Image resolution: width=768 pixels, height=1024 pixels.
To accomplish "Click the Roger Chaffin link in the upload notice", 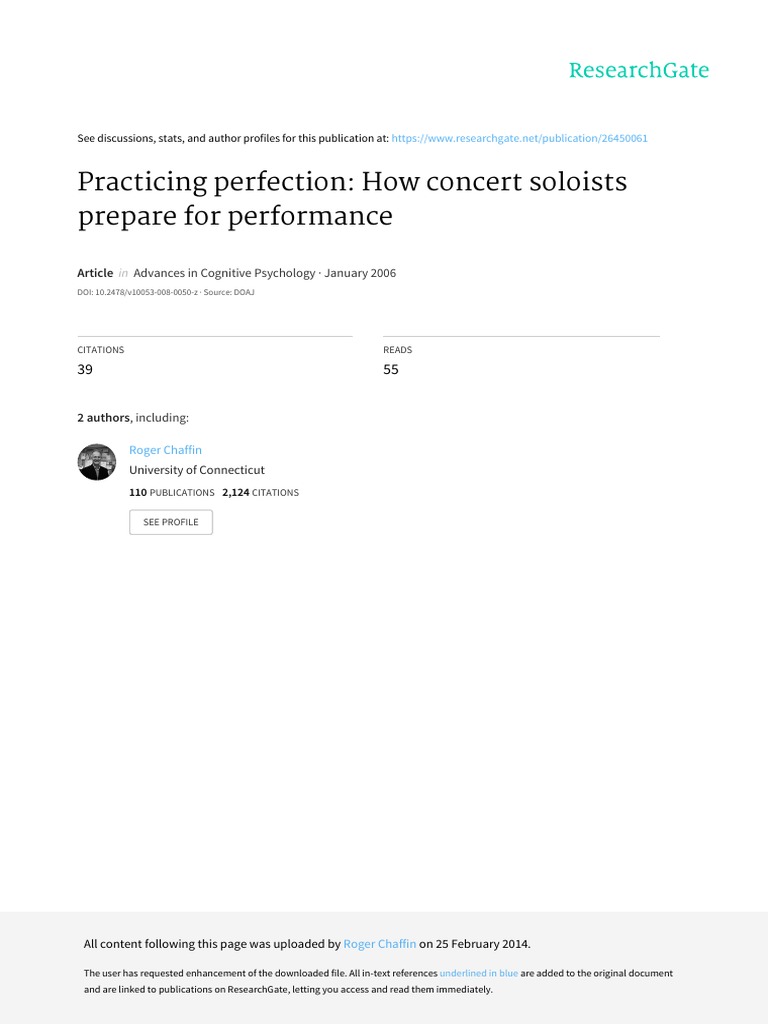I will (379, 943).
